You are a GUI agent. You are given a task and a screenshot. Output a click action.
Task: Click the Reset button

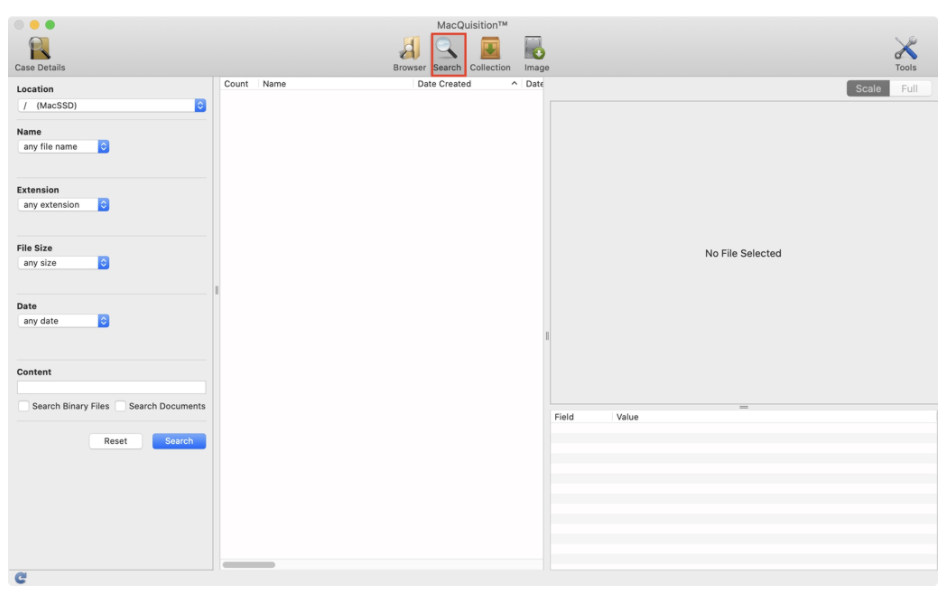coord(115,441)
